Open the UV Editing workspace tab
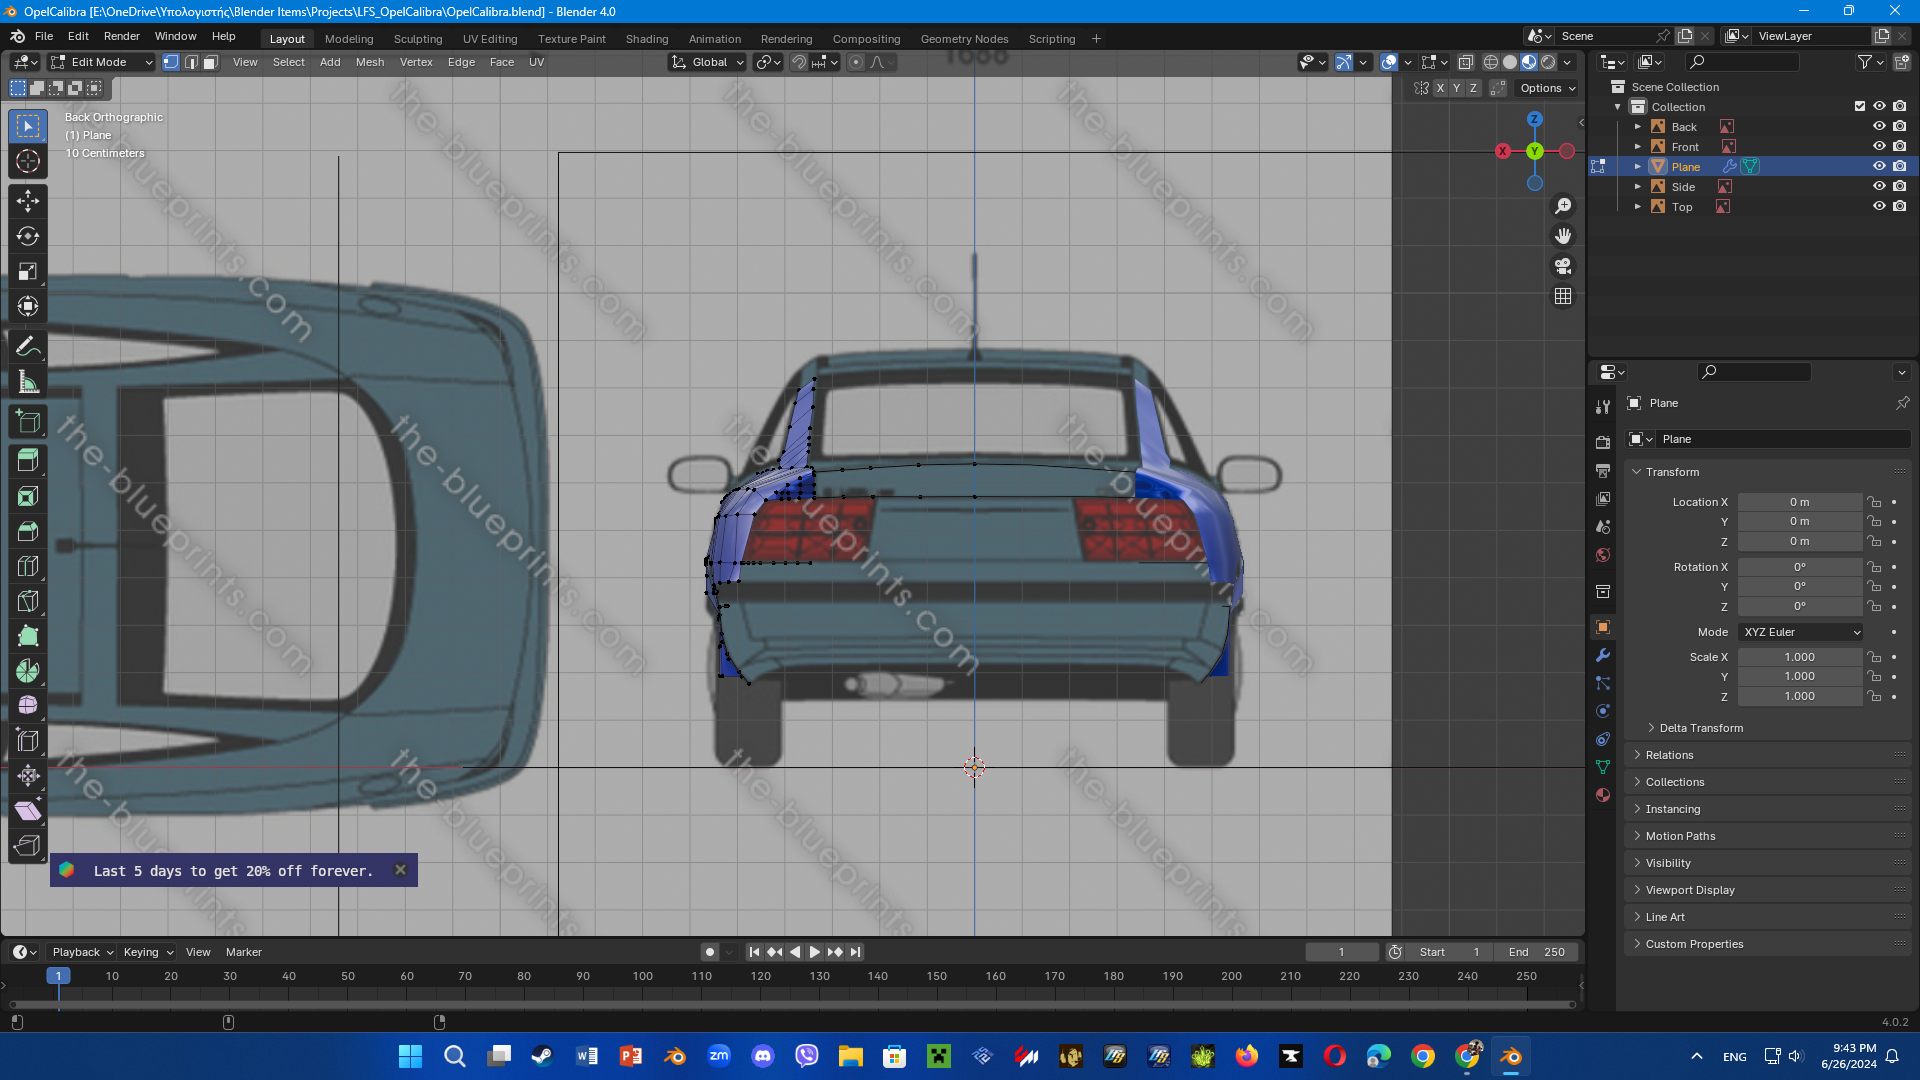 (490, 39)
